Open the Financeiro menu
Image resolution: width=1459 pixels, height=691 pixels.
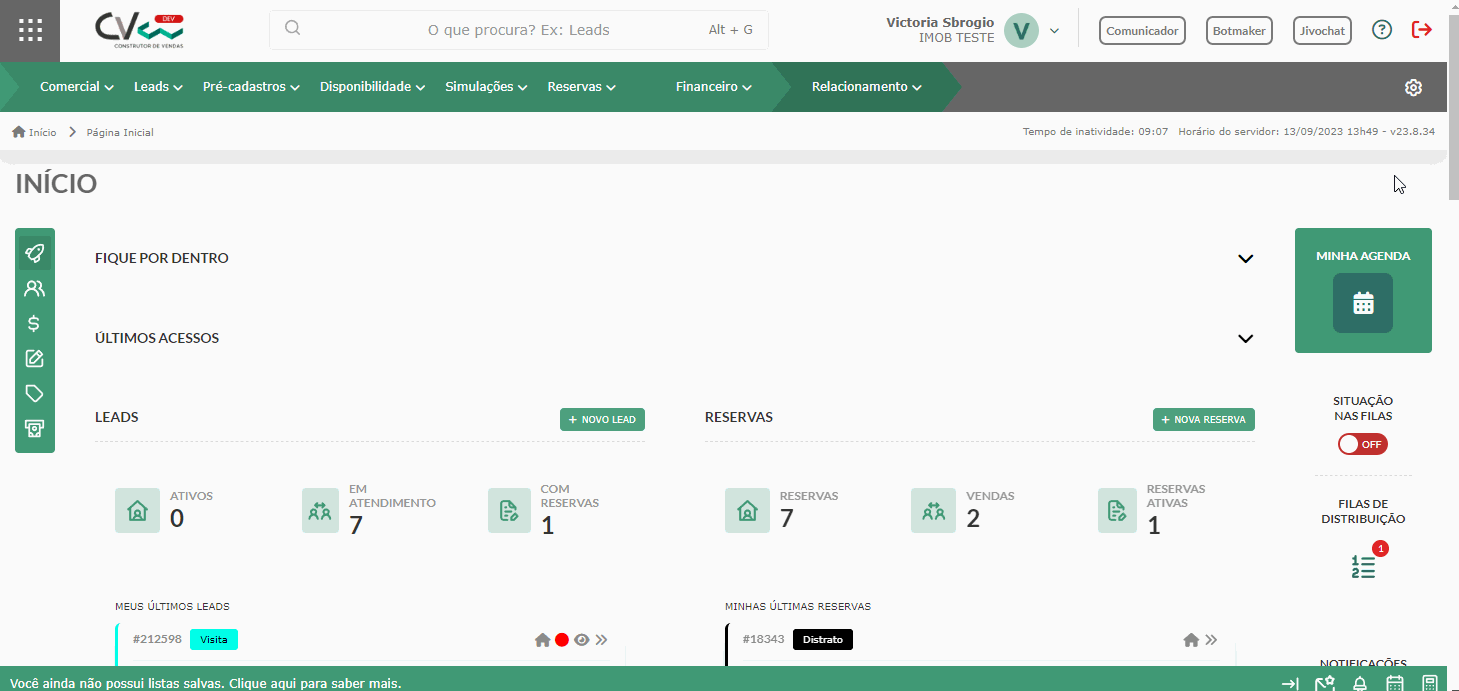714,87
